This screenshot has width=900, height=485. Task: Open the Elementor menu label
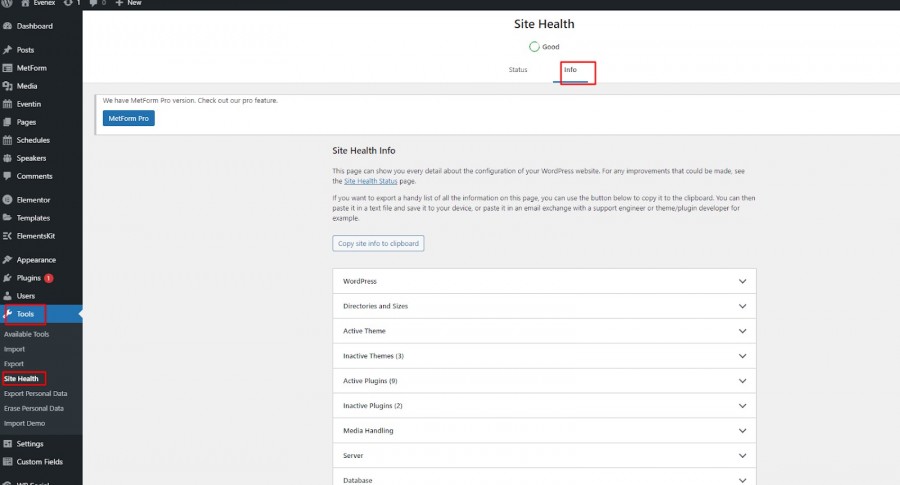pyautogui.click(x=33, y=200)
